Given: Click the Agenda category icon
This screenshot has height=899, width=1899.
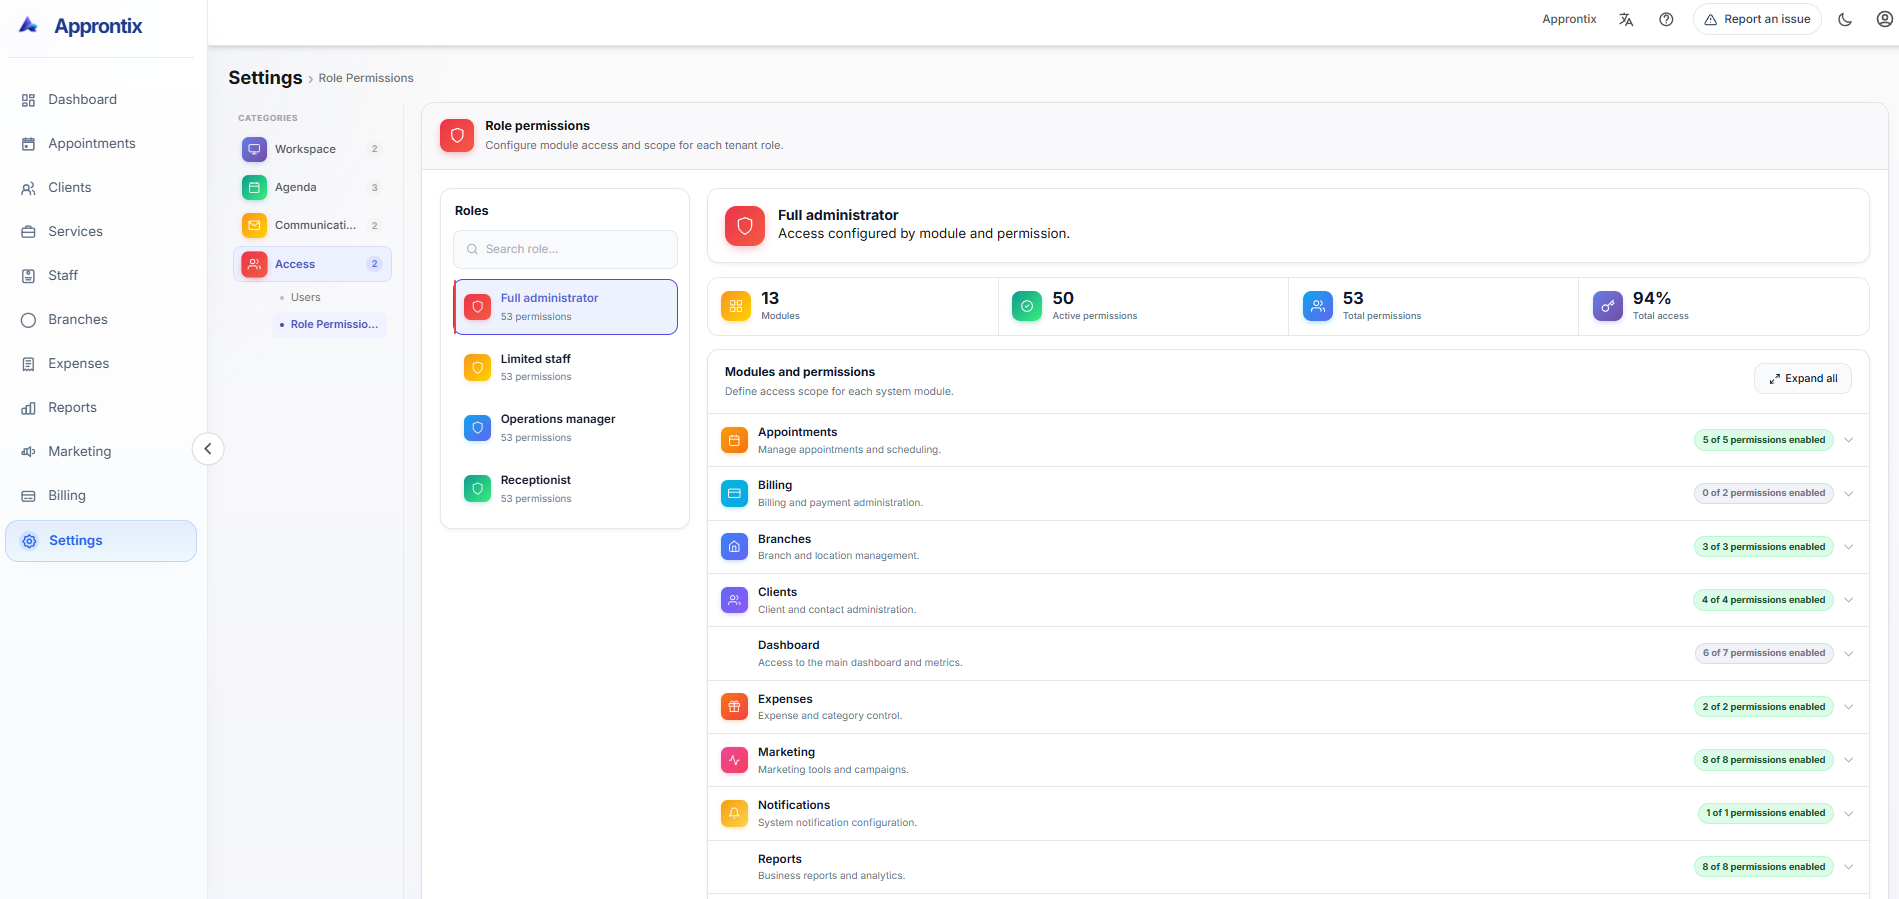Looking at the screenshot, I should point(254,187).
